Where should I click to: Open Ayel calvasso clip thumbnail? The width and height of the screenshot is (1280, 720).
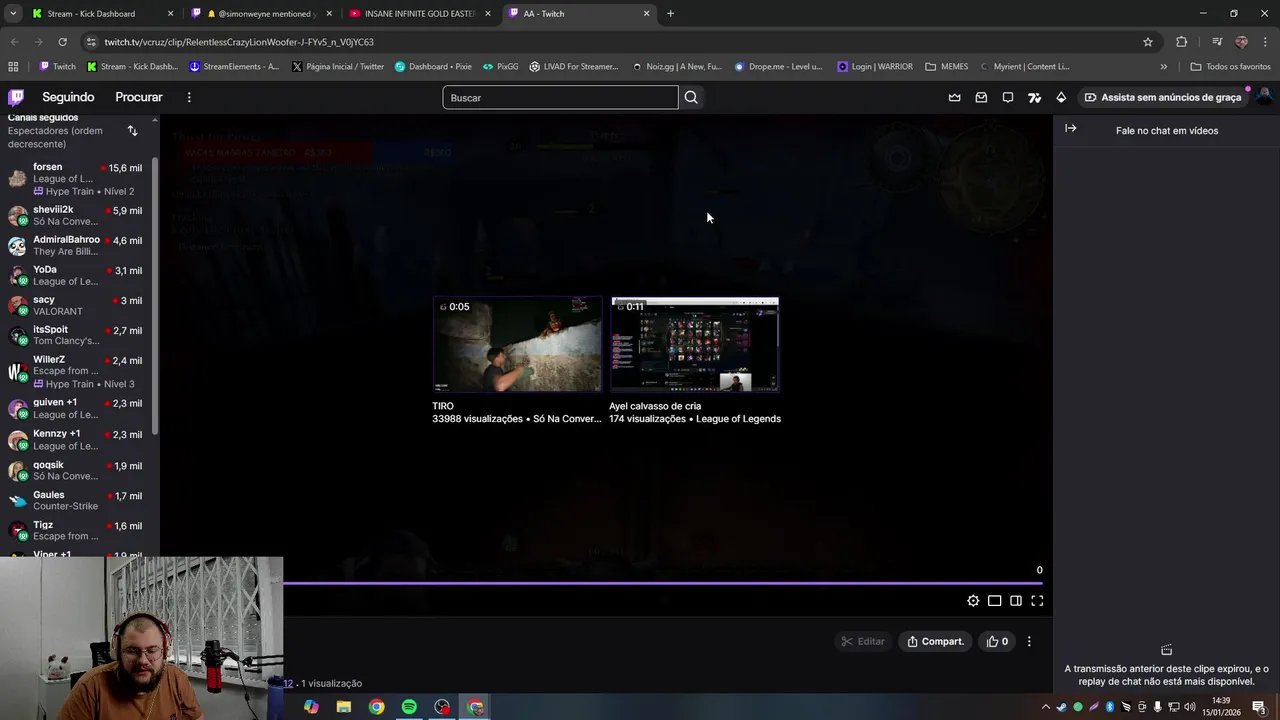coord(695,344)
